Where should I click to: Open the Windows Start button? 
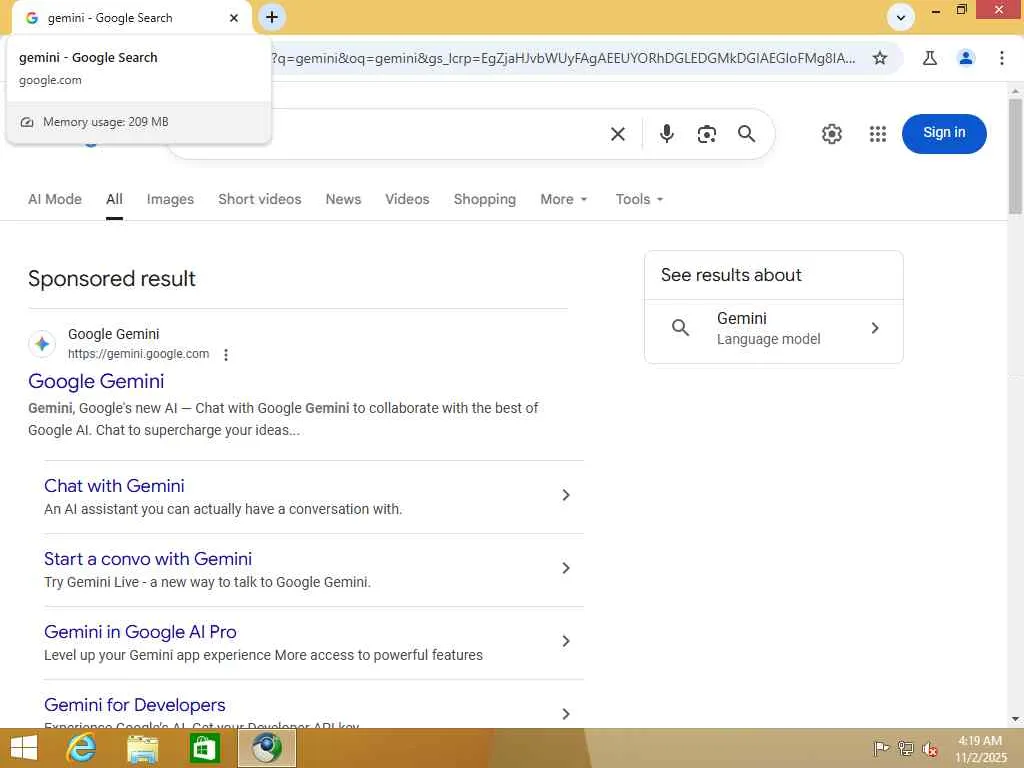click(x=24, y=748)
